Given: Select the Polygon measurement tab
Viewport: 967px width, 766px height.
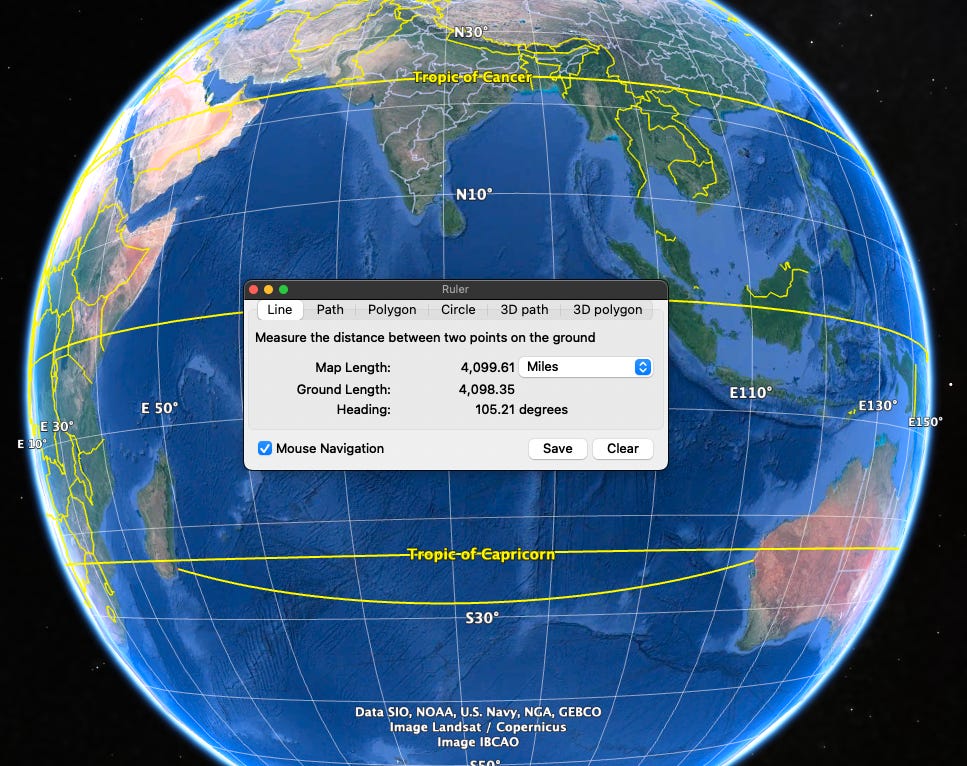Looking at the screenshot, I should coord(392,310).
